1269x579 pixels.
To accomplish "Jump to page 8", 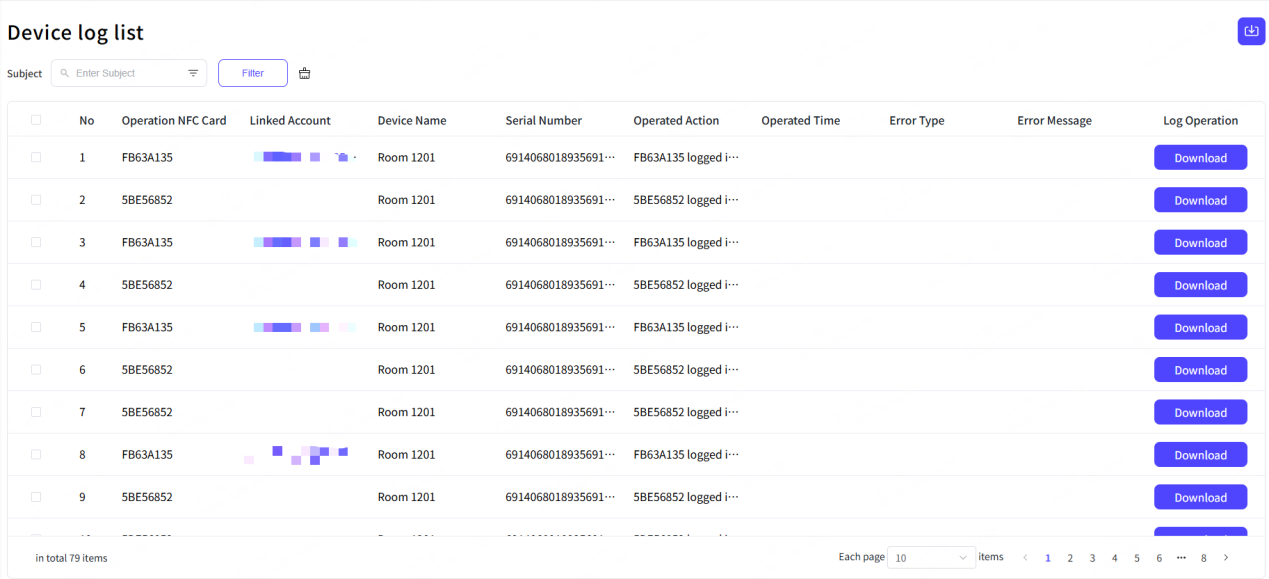I will click(x=1204, y=558).
